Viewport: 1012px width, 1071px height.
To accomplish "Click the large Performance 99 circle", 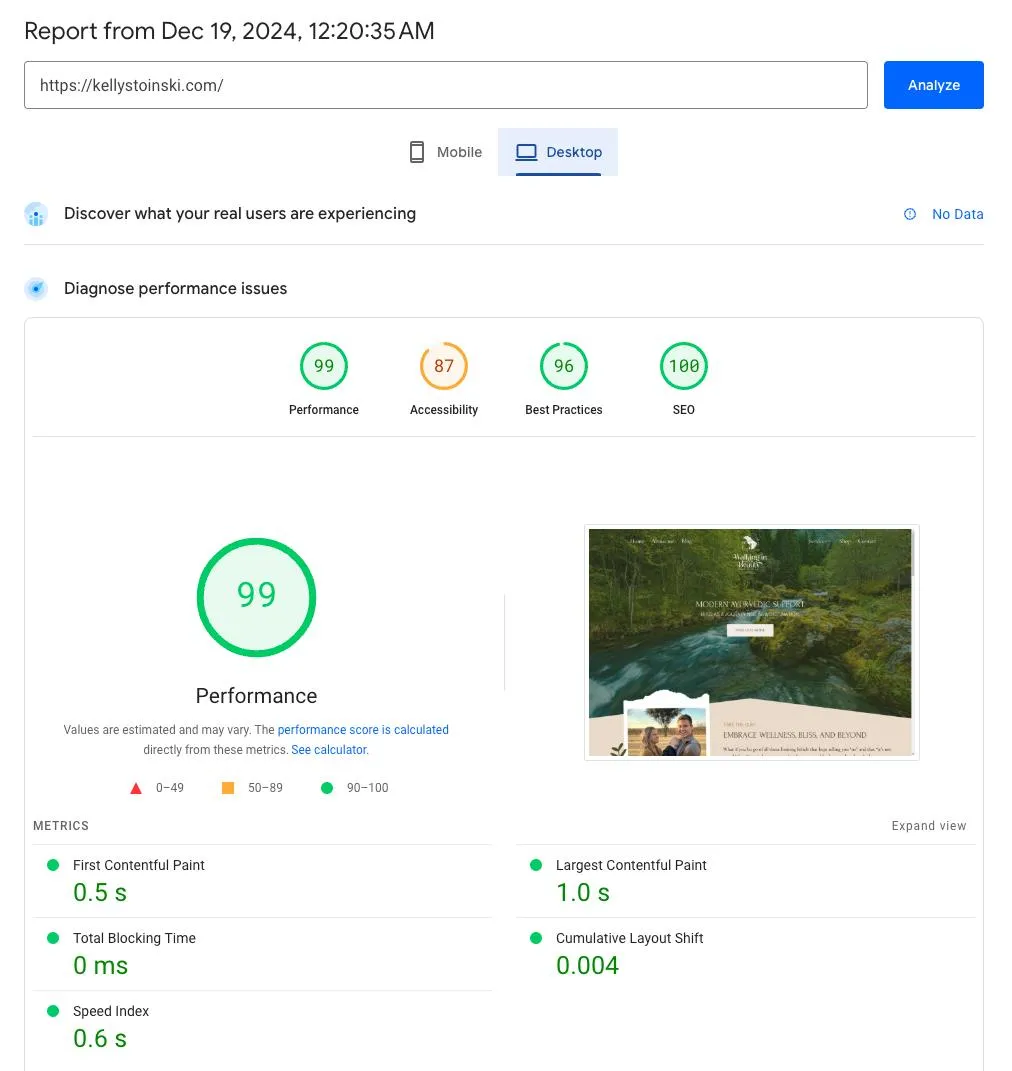I will [256, 596].
